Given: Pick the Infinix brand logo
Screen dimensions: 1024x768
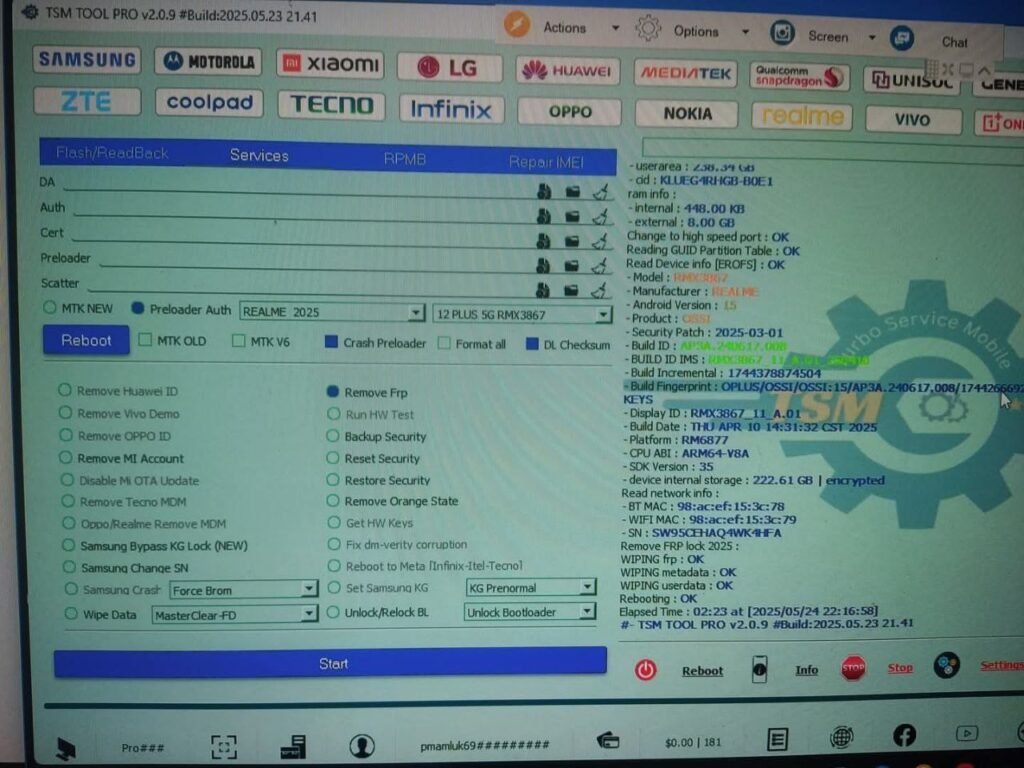Looking at the screenshot, I should (451, 108).
